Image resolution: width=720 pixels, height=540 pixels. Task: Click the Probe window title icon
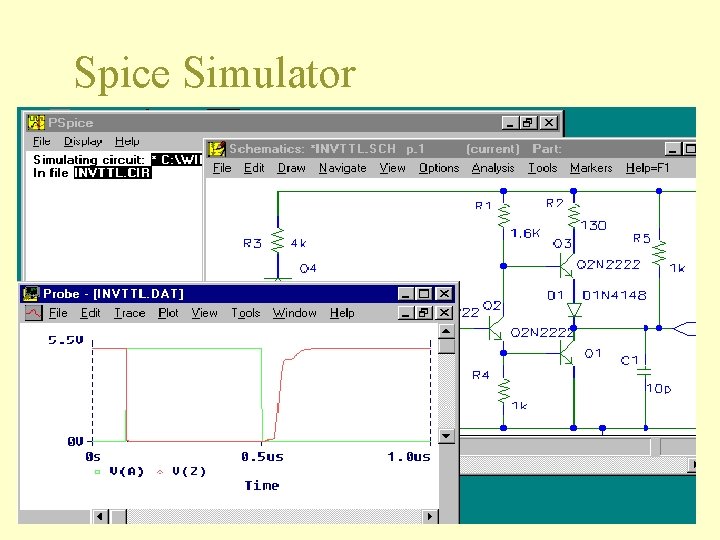pyautogui.click(x=31, y=293)
